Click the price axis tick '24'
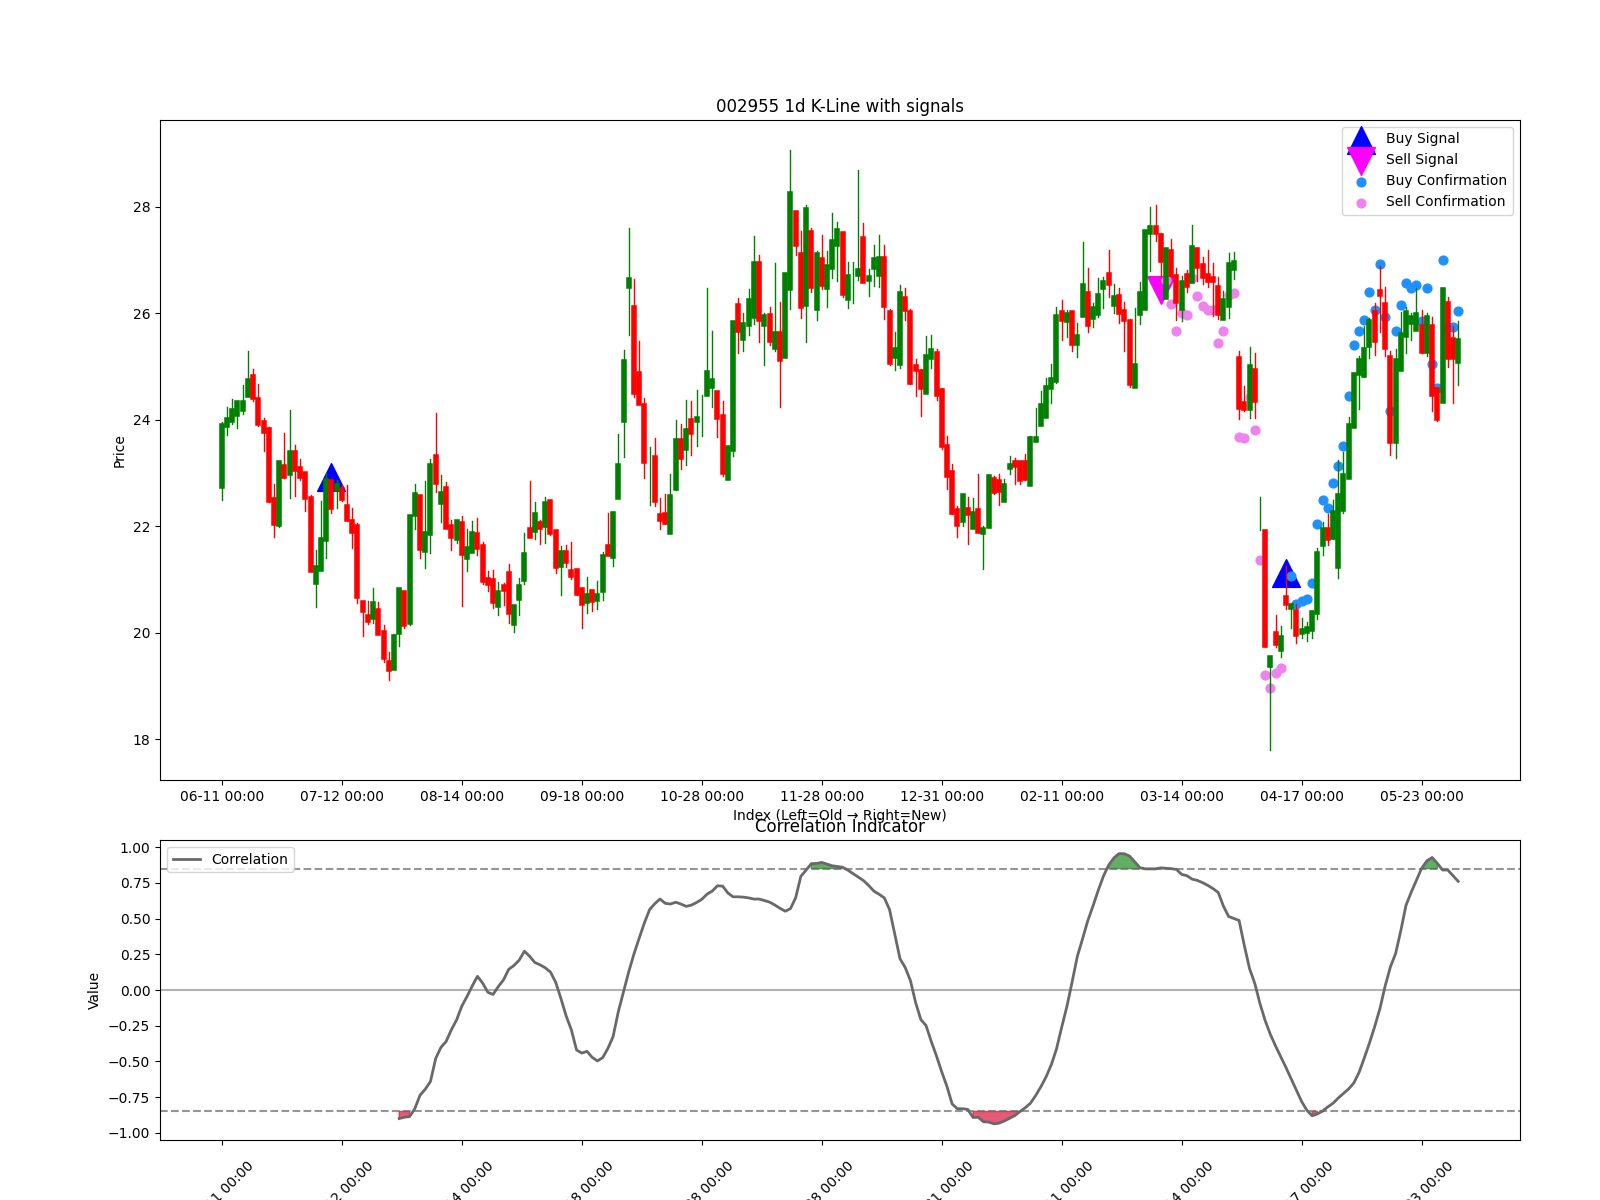This screenshot has width=1600, height=1200. click(142, 420)
